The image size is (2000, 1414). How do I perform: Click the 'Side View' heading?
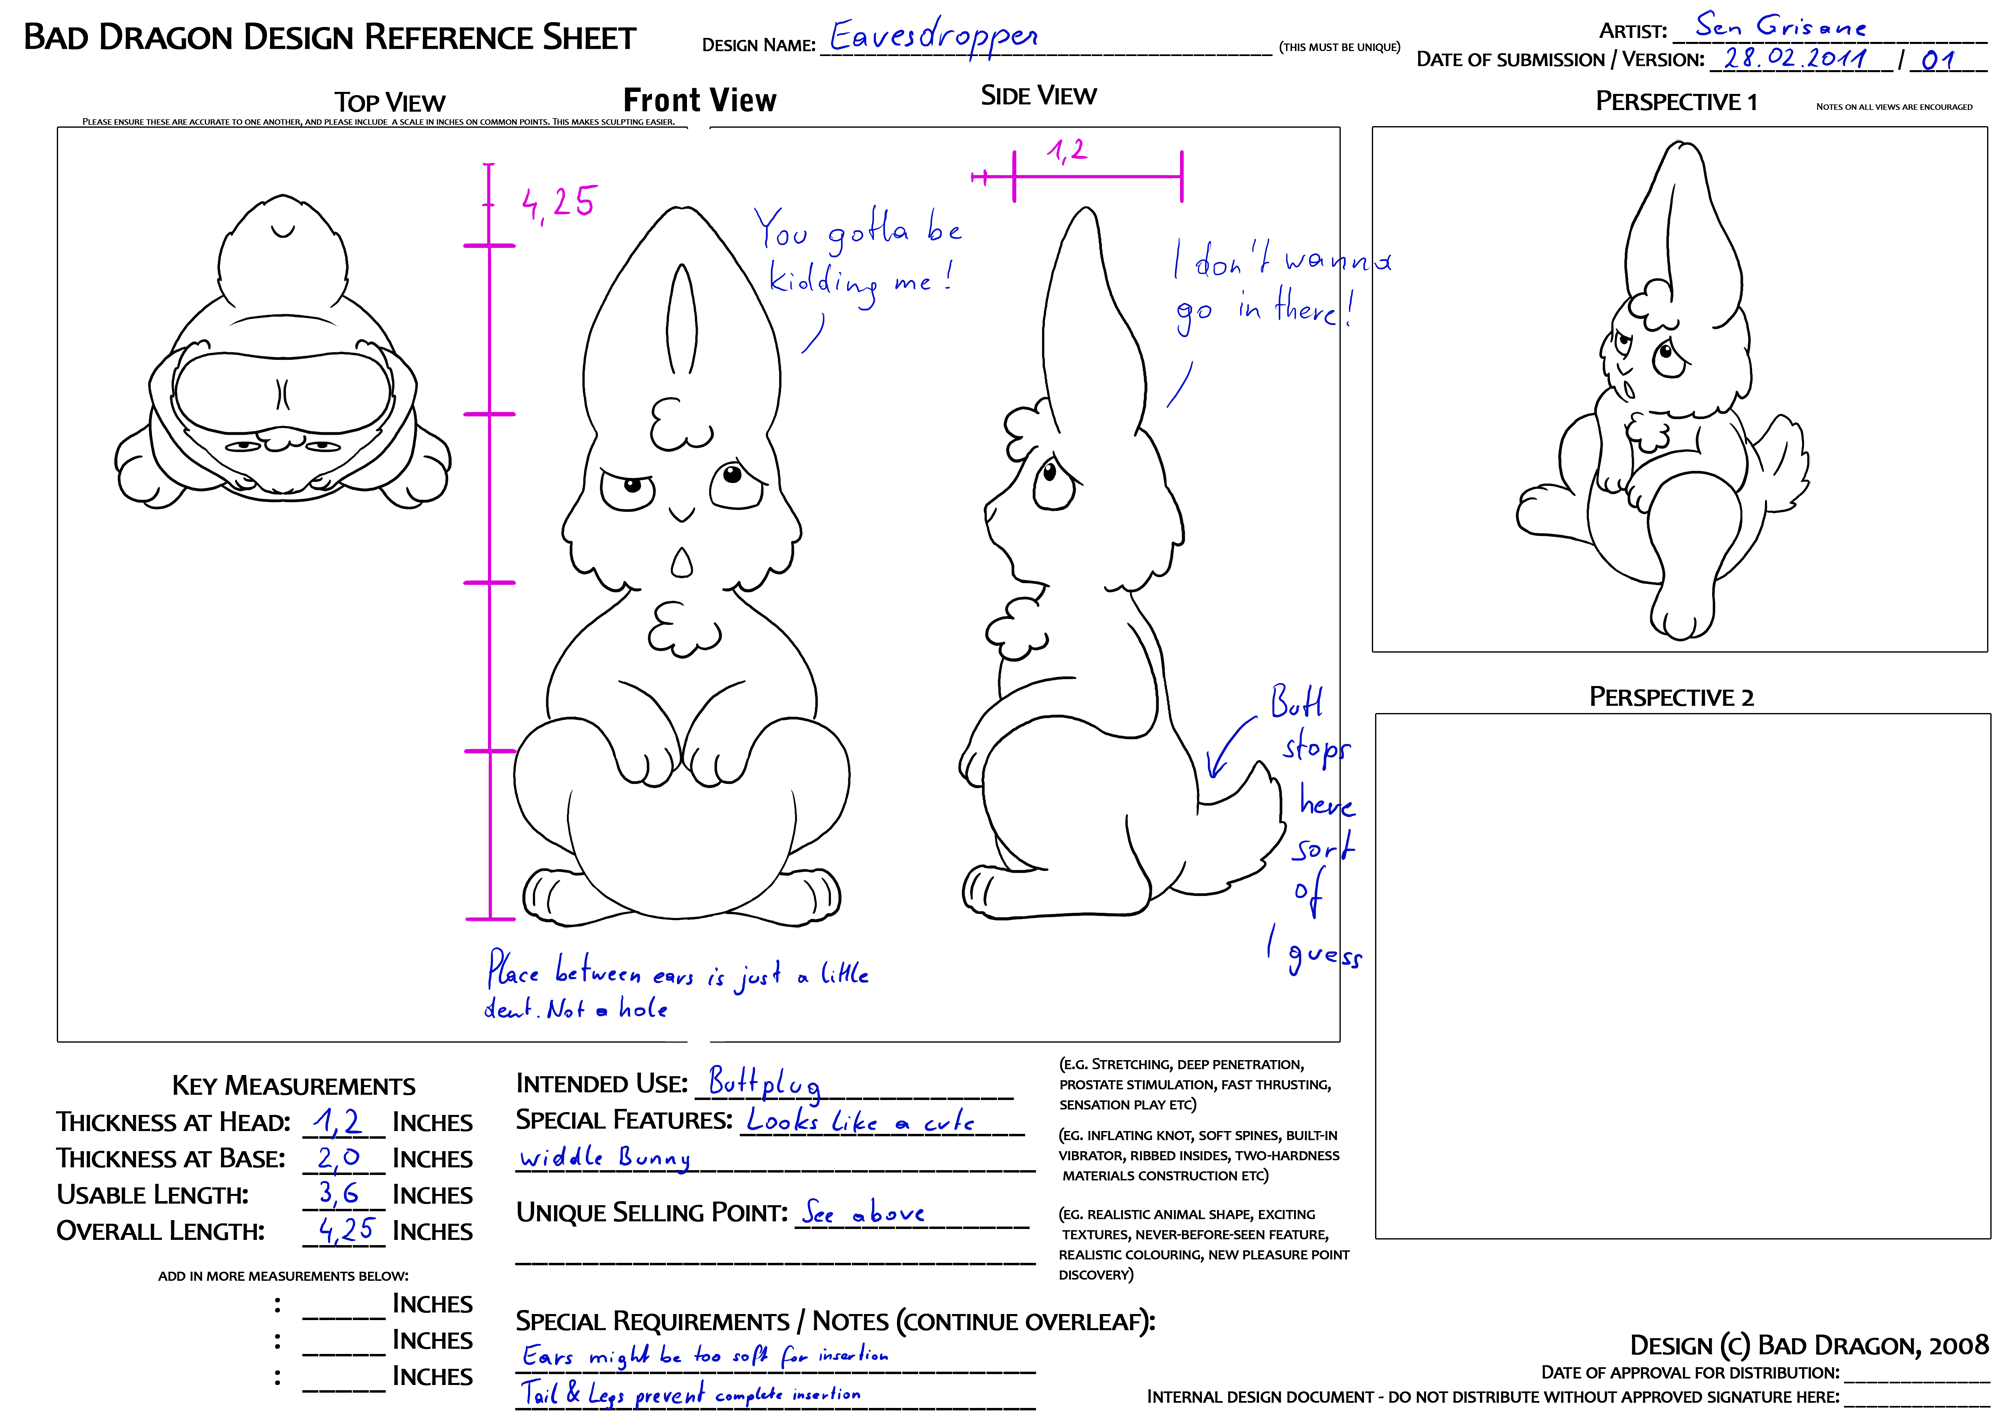1038,95
